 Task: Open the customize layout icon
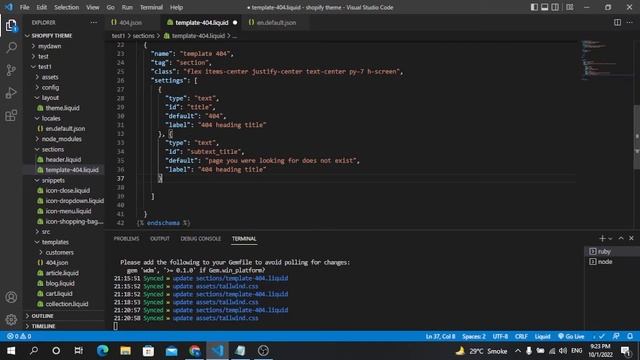click(x=570, y=7)
